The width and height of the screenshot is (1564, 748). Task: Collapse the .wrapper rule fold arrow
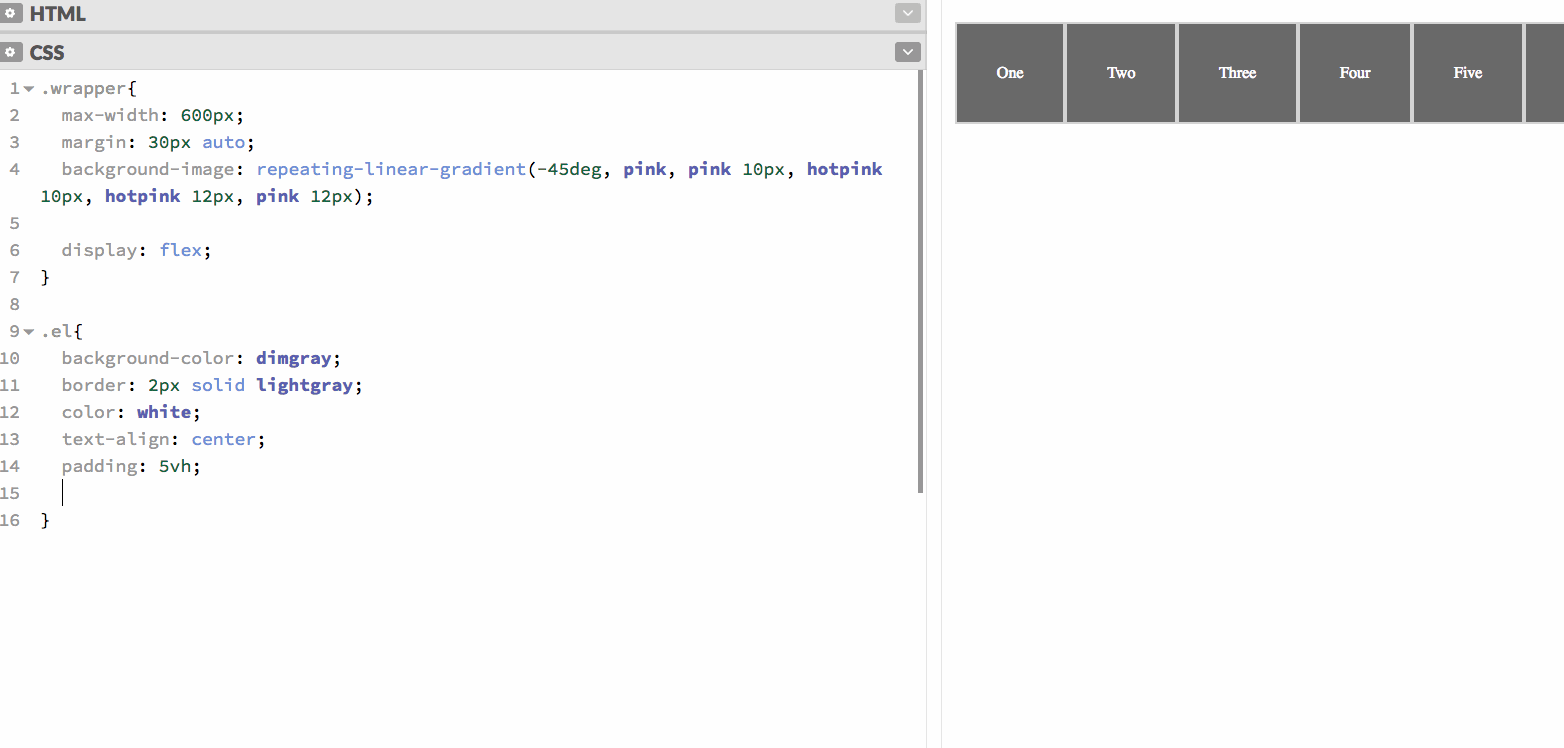click(x=29, y=89)
